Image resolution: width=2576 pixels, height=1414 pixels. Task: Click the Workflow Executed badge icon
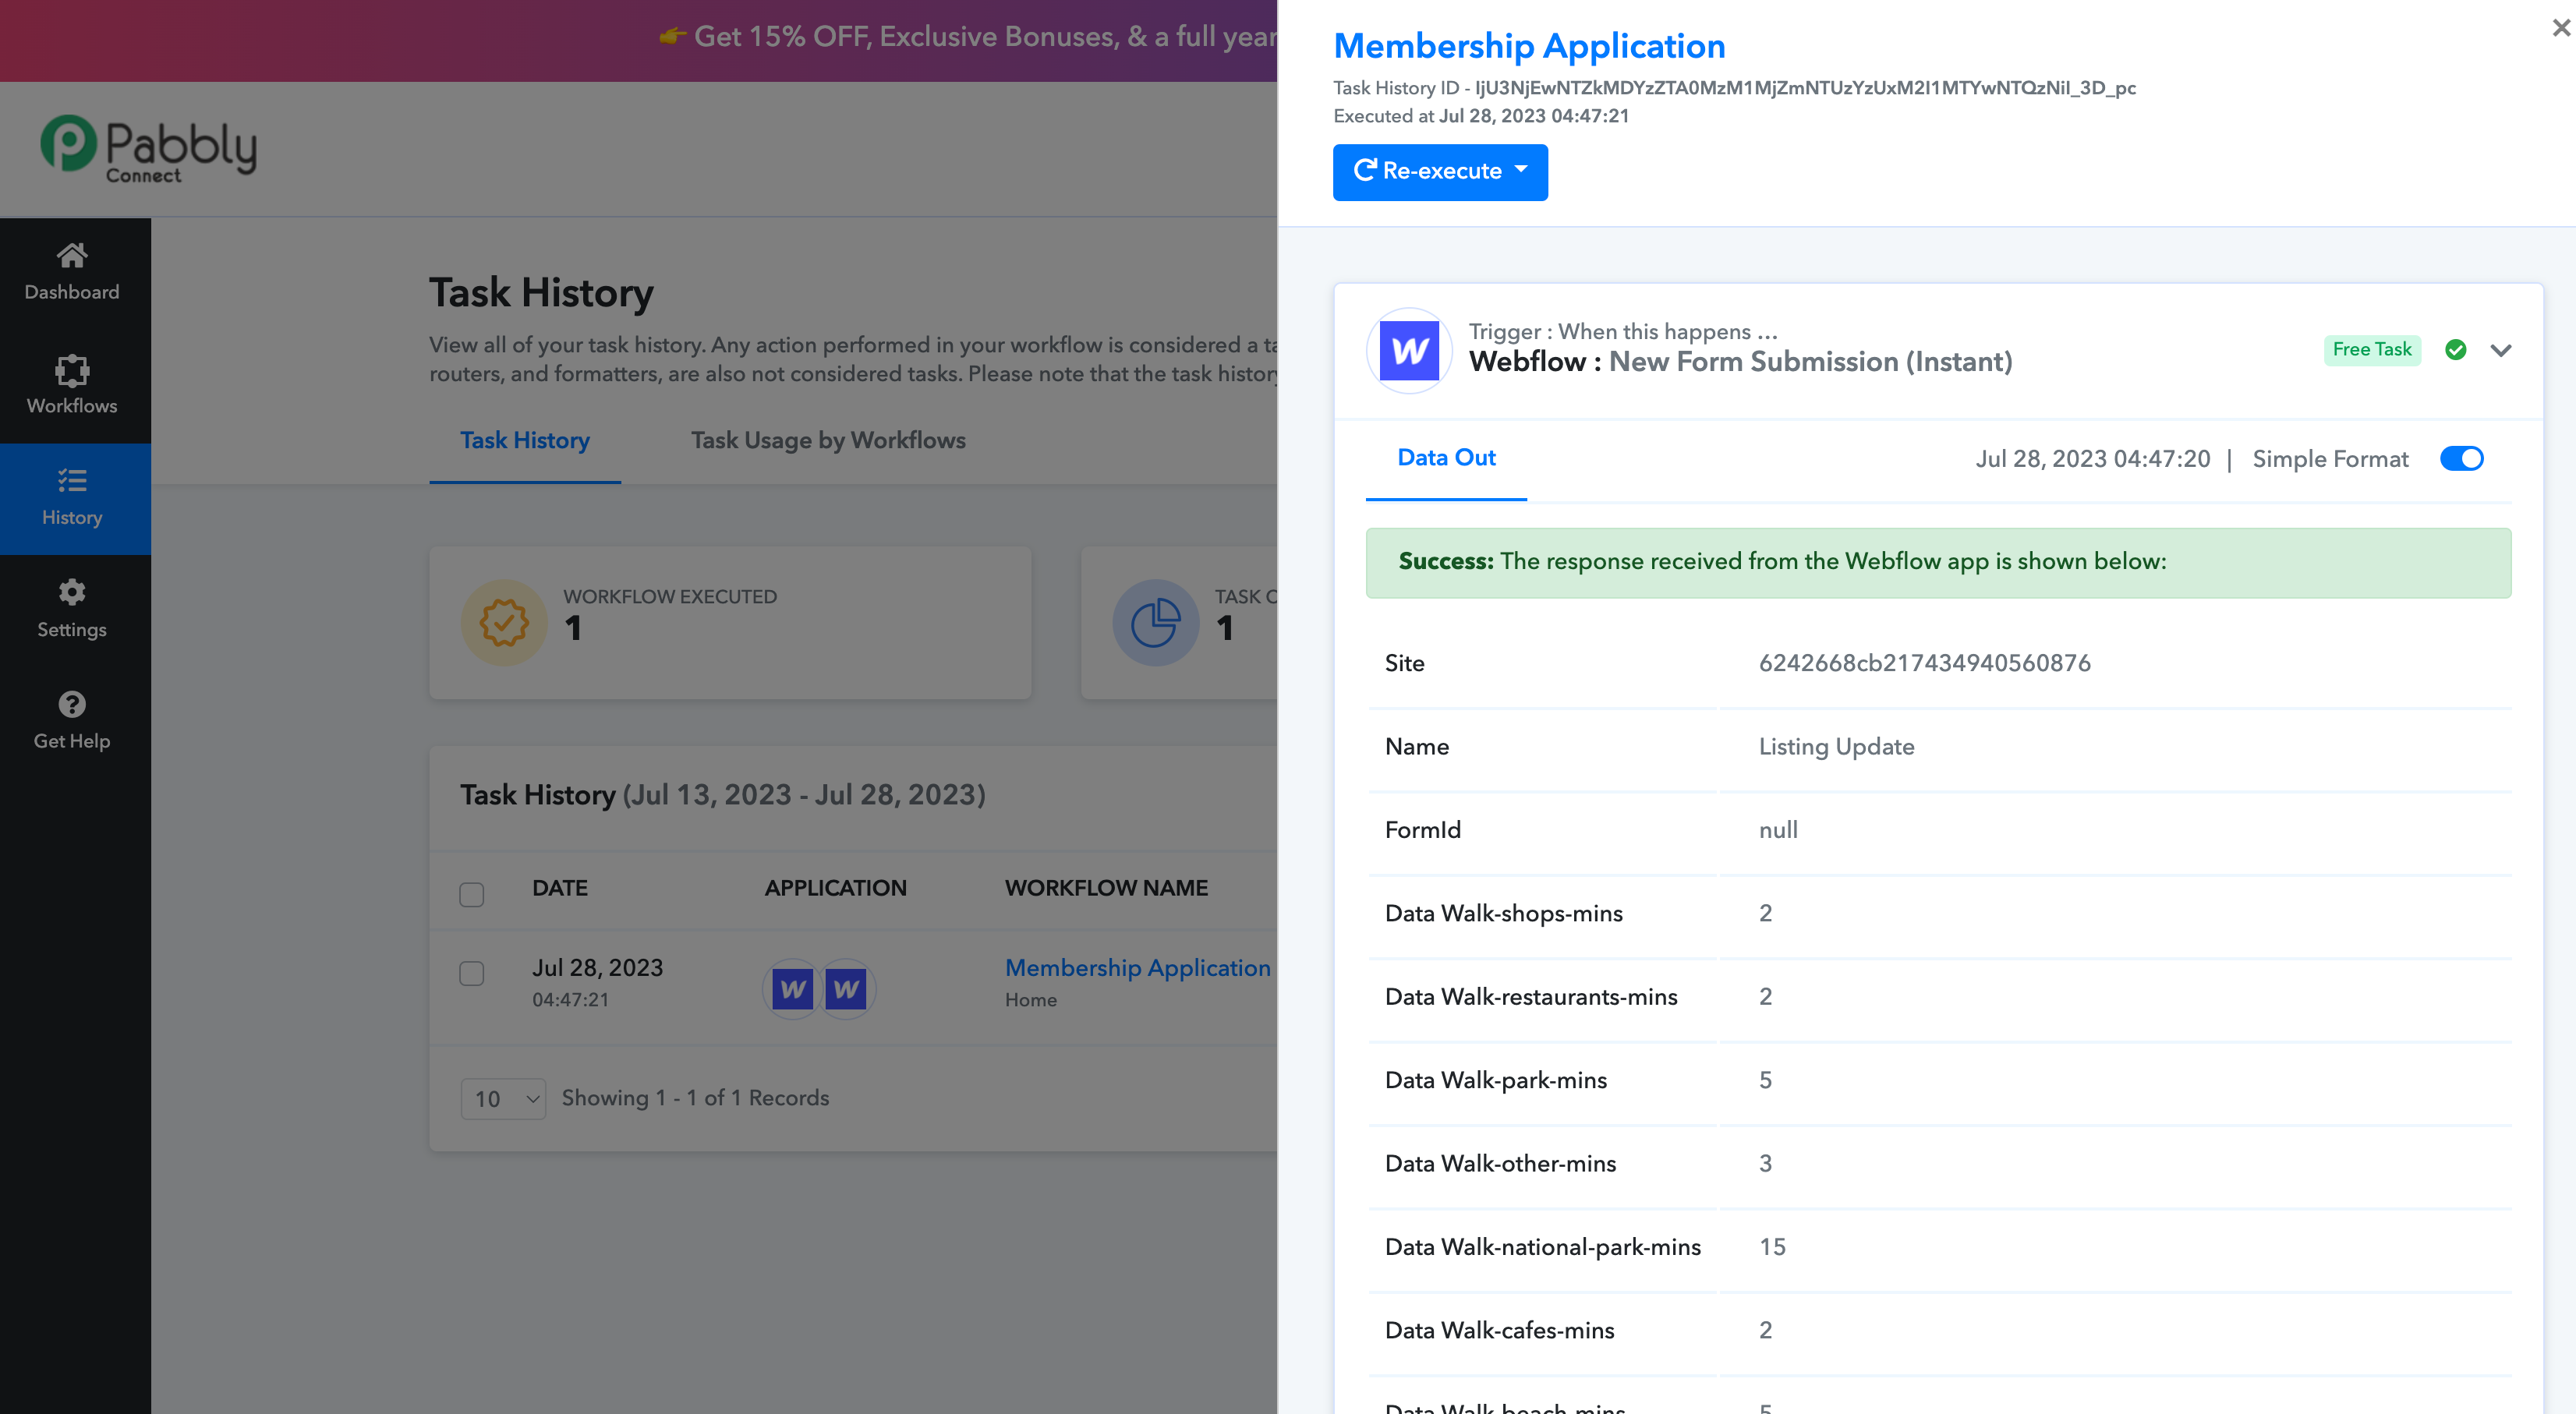click(504, 623)
